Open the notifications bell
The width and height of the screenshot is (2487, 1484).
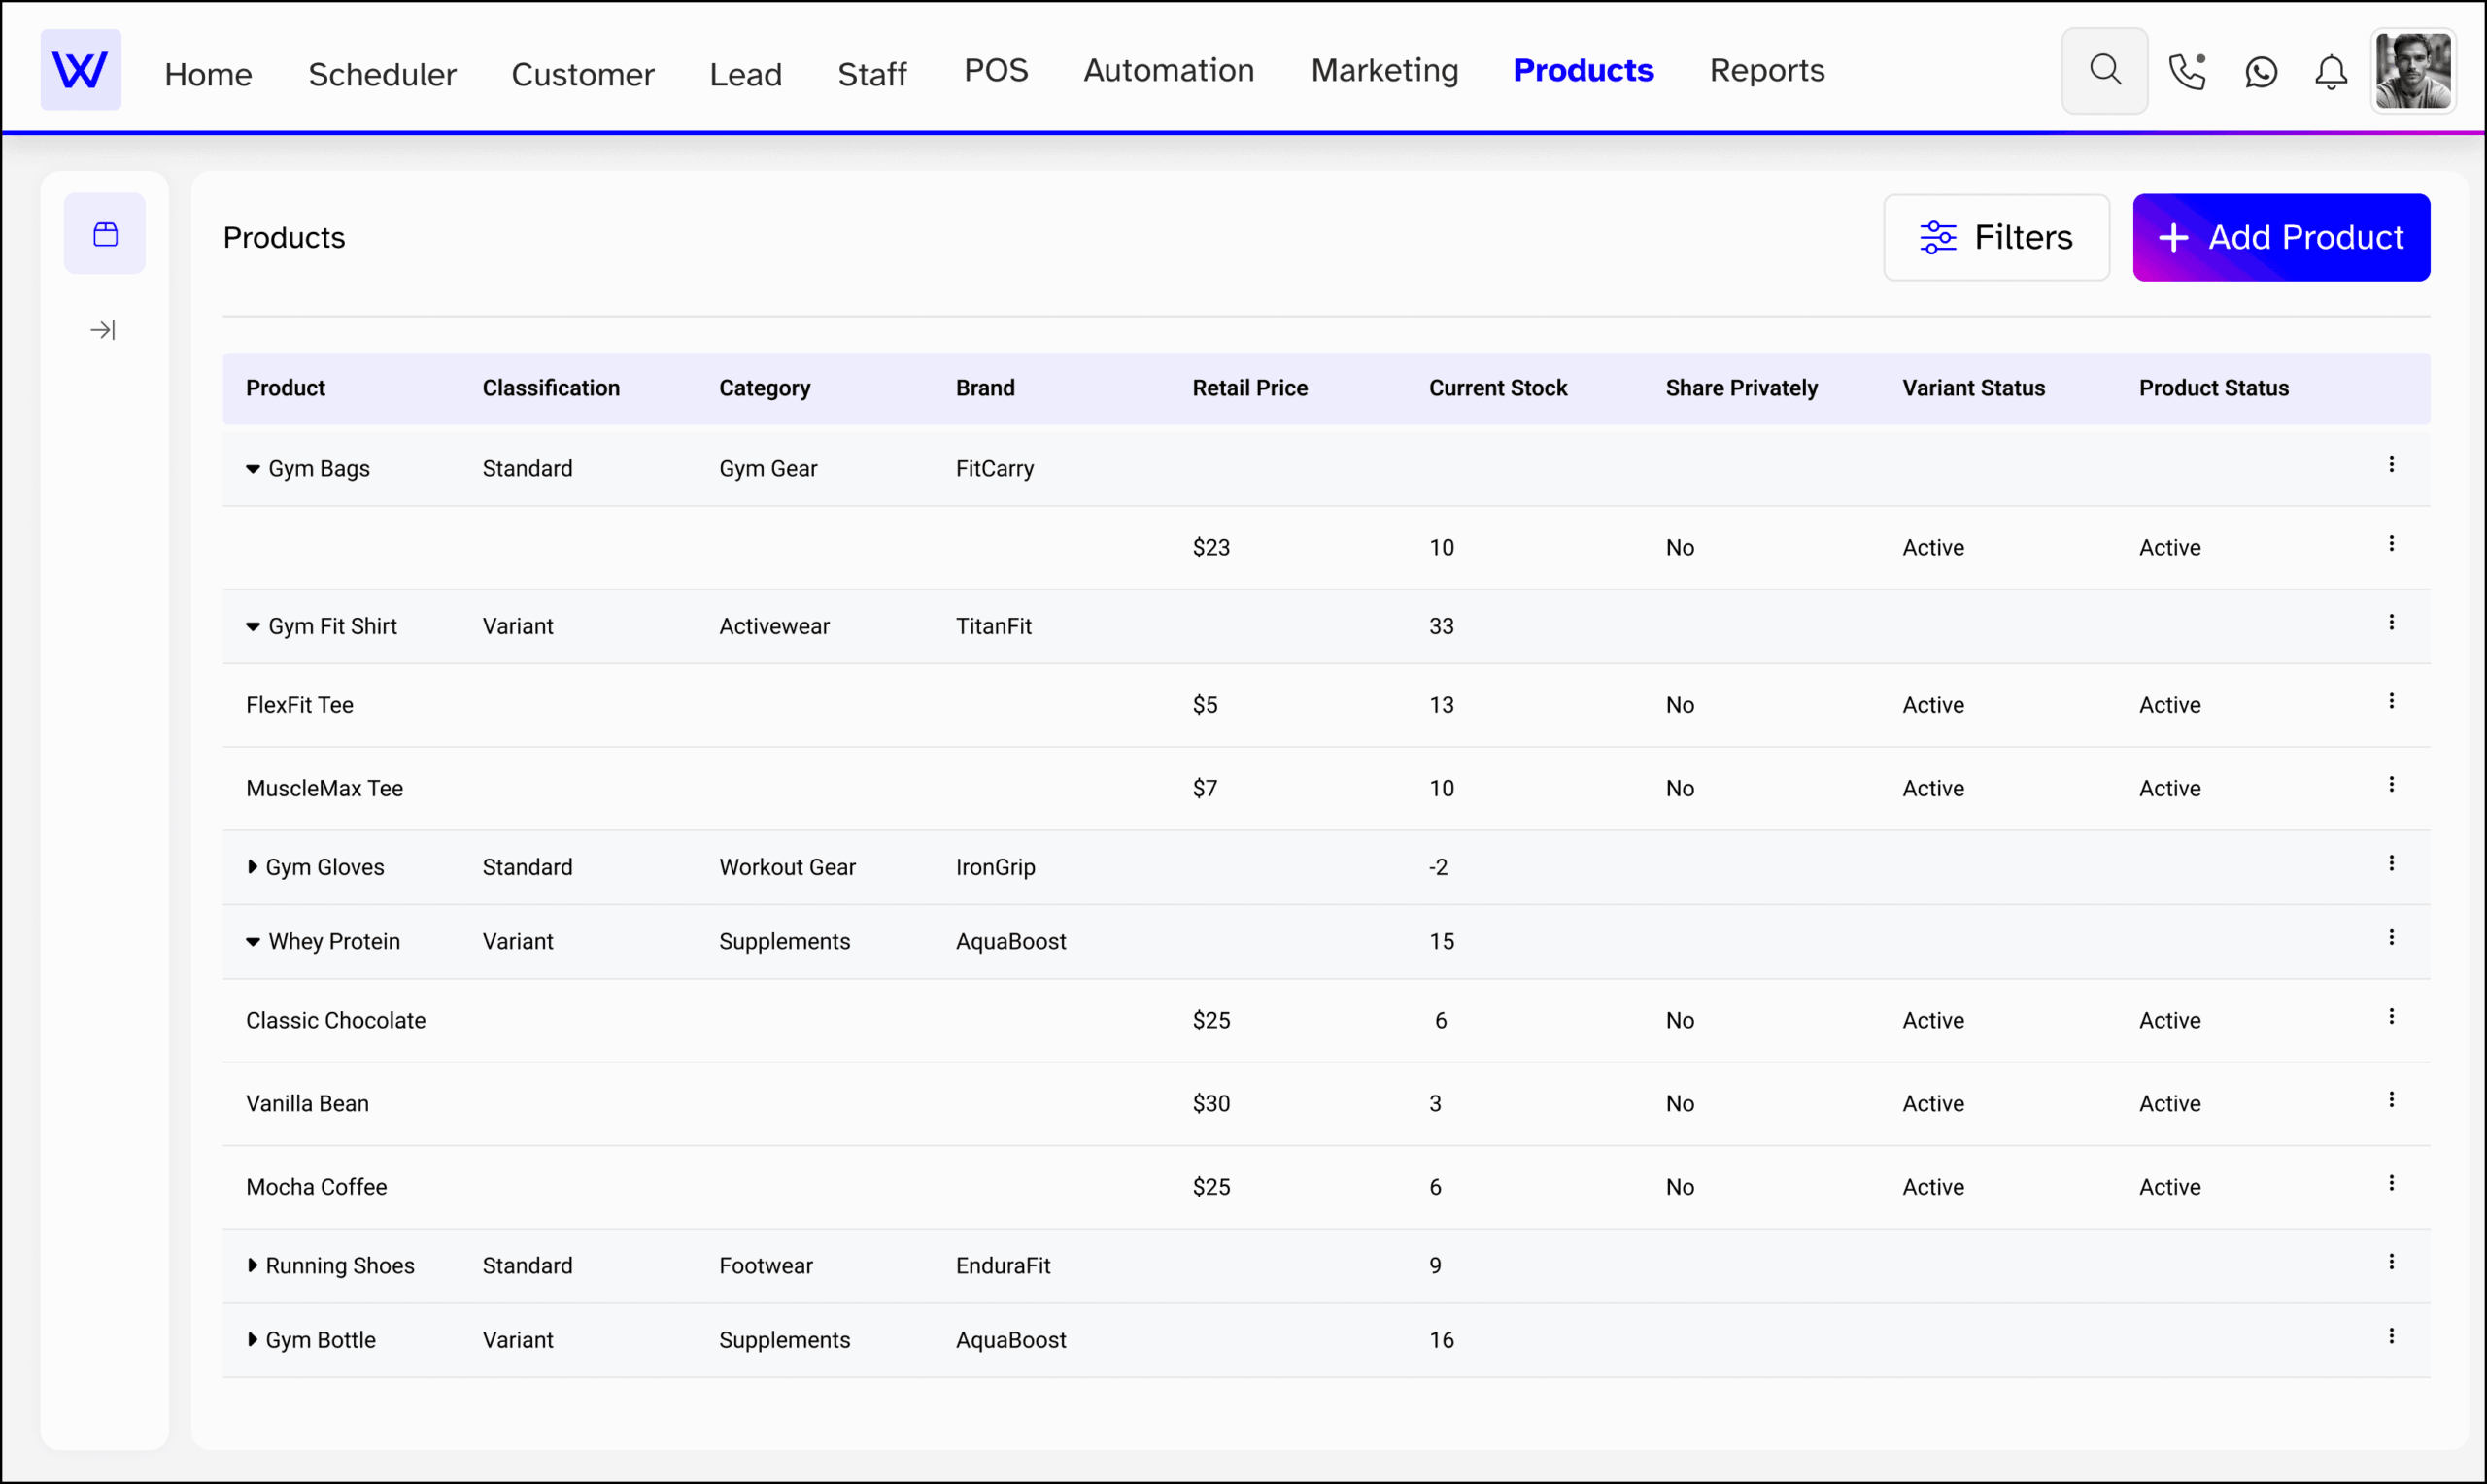(2330, 72)
